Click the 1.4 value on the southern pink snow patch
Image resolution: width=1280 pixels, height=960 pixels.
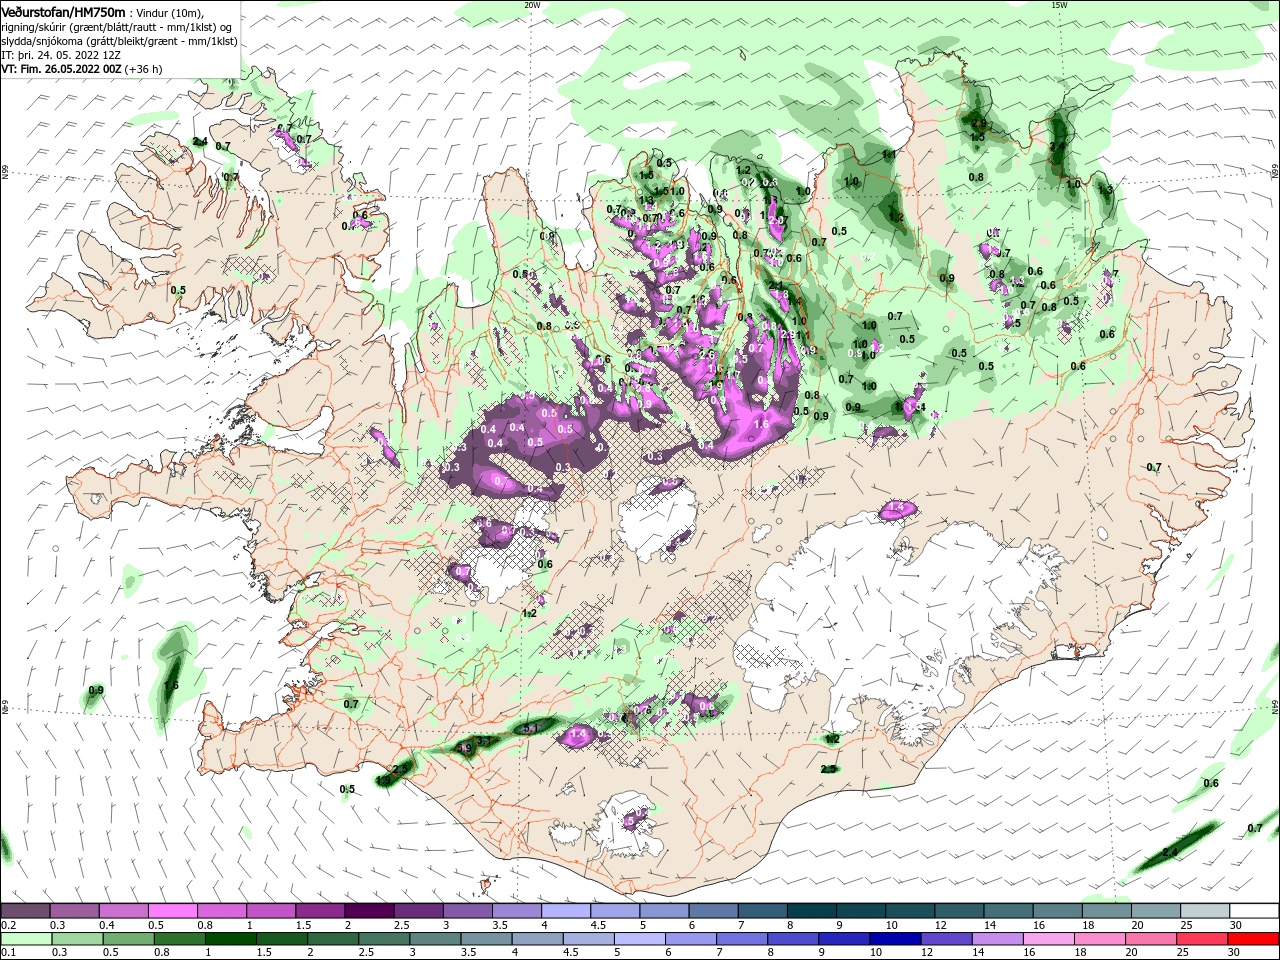tap(578, 734)
